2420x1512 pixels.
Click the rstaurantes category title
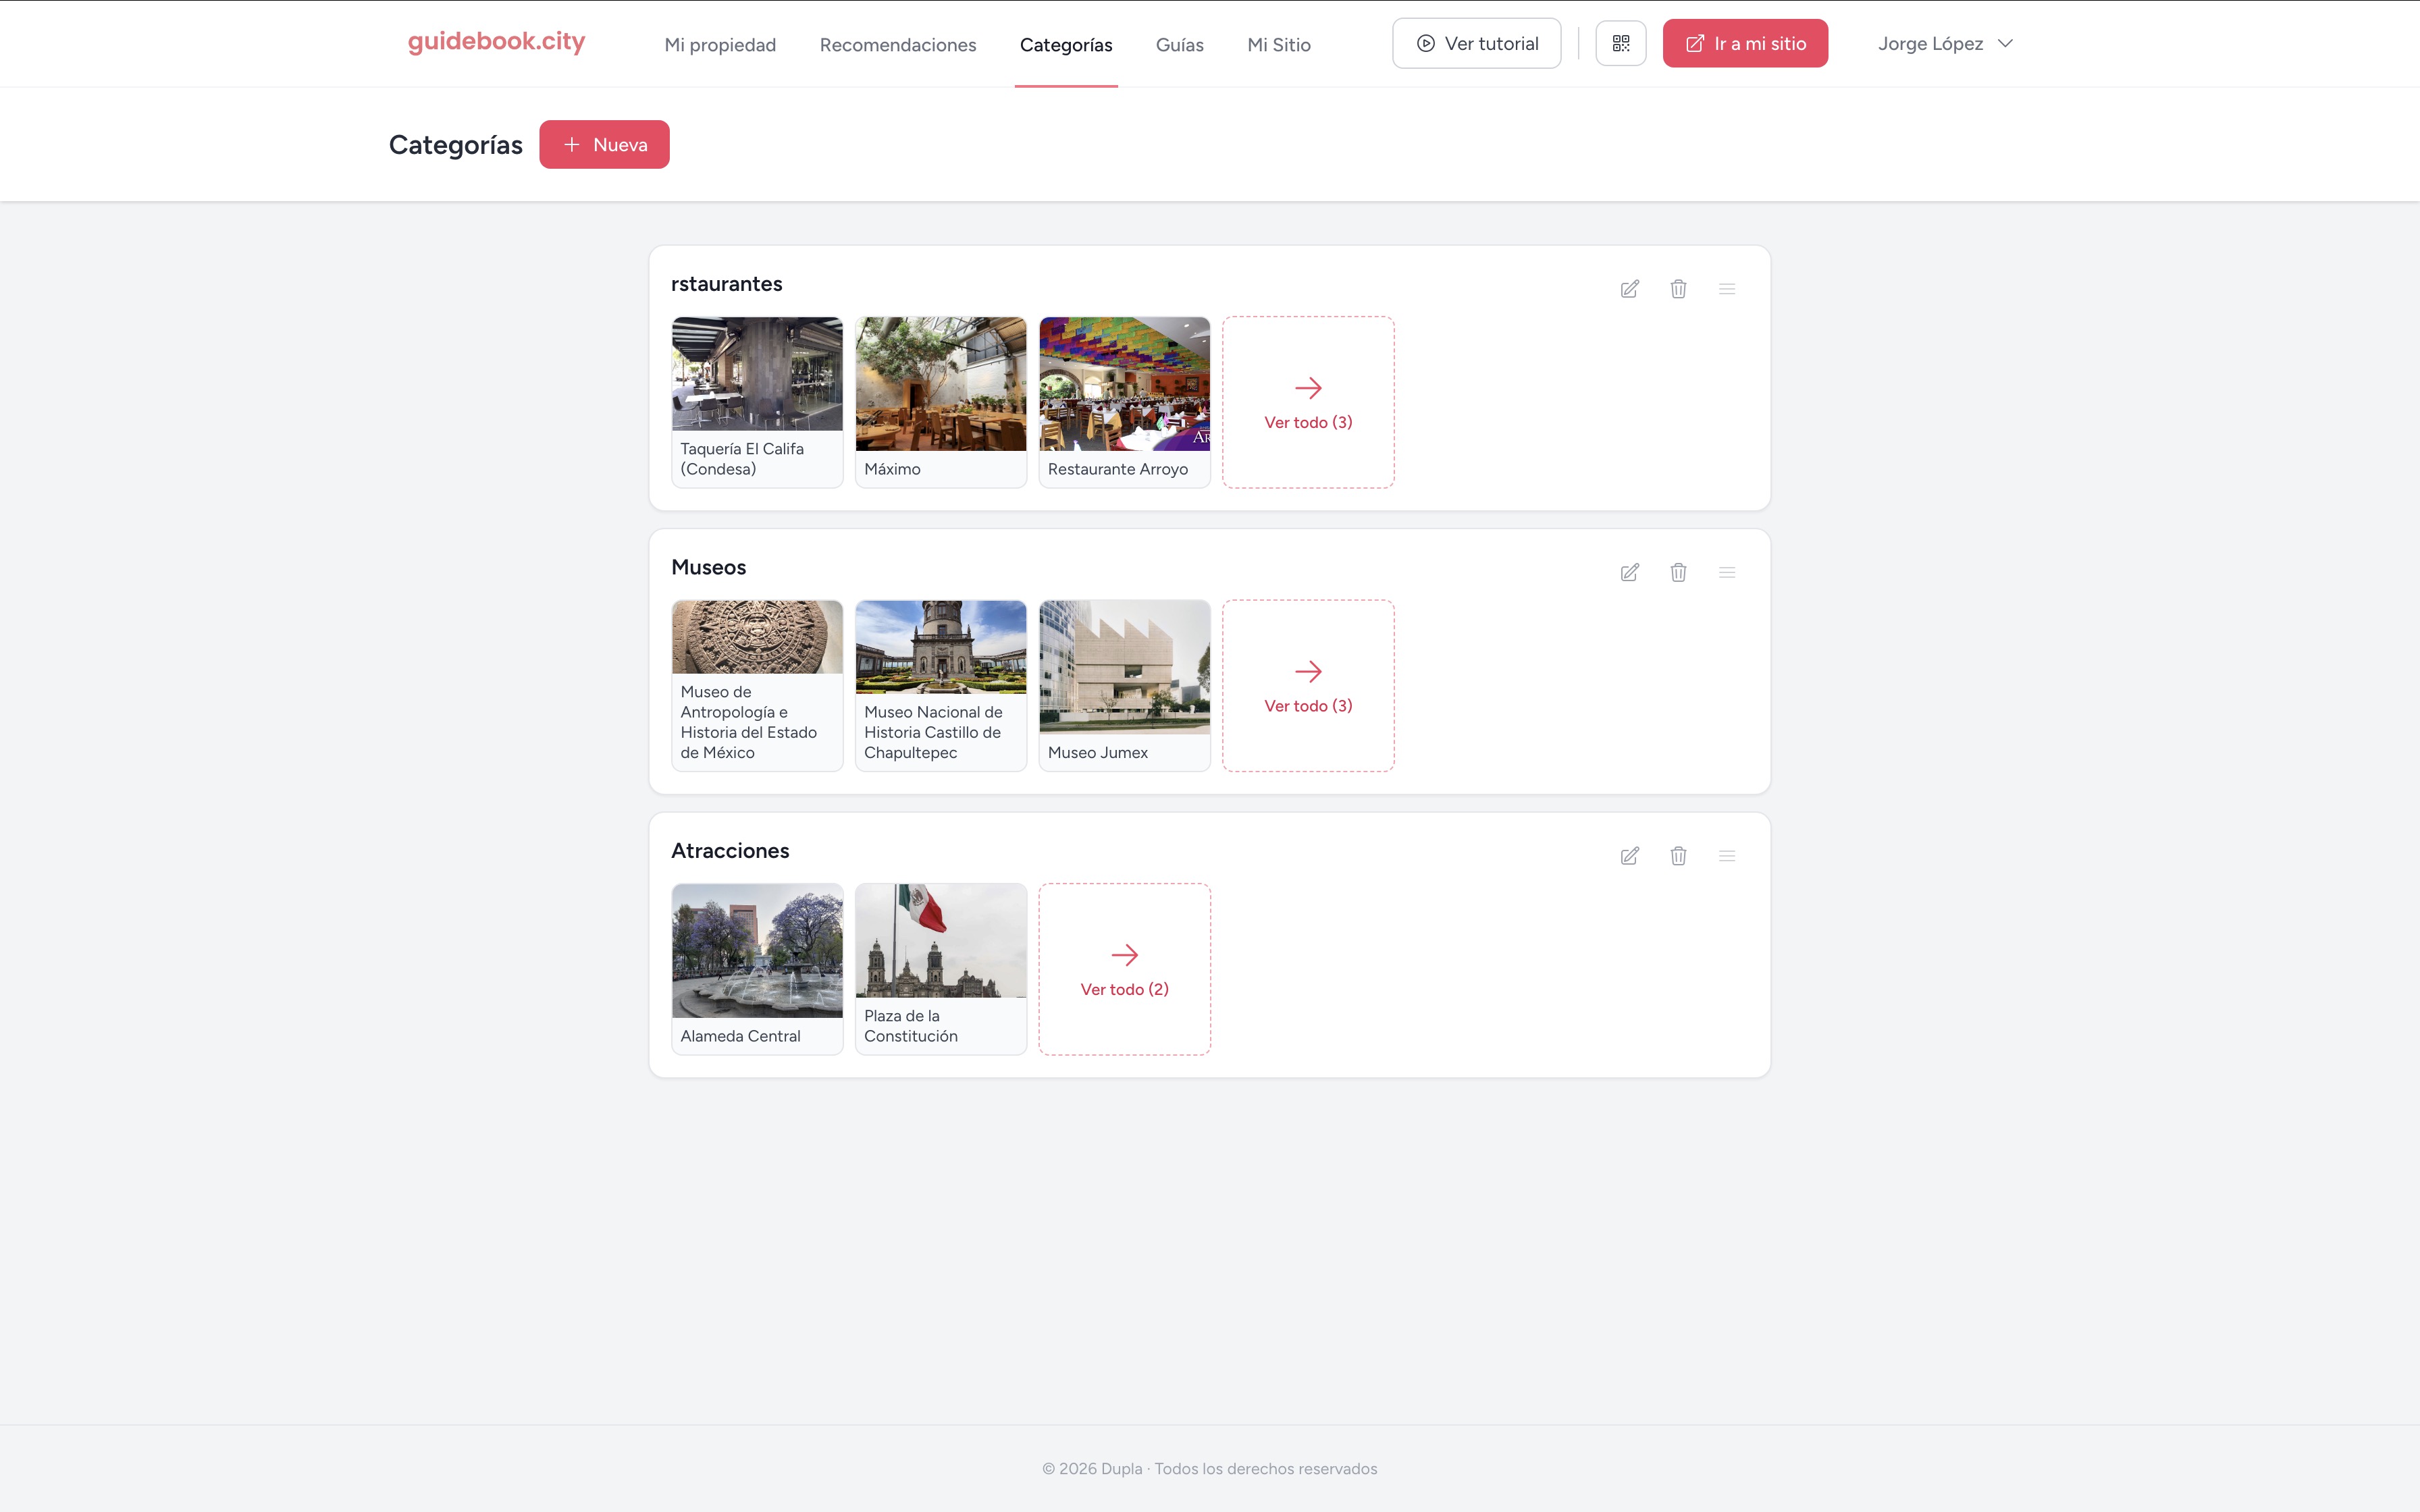point(727,284)
